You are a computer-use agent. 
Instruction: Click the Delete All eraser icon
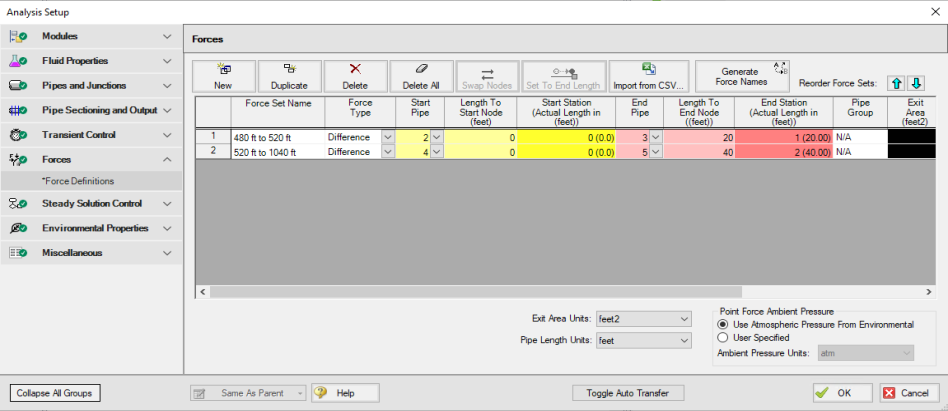pos(421,70)
